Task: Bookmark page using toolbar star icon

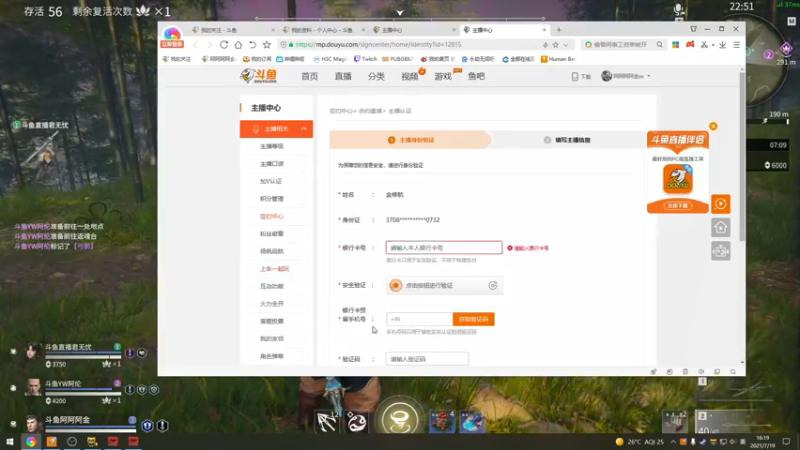Action: [x=266, y=45]
